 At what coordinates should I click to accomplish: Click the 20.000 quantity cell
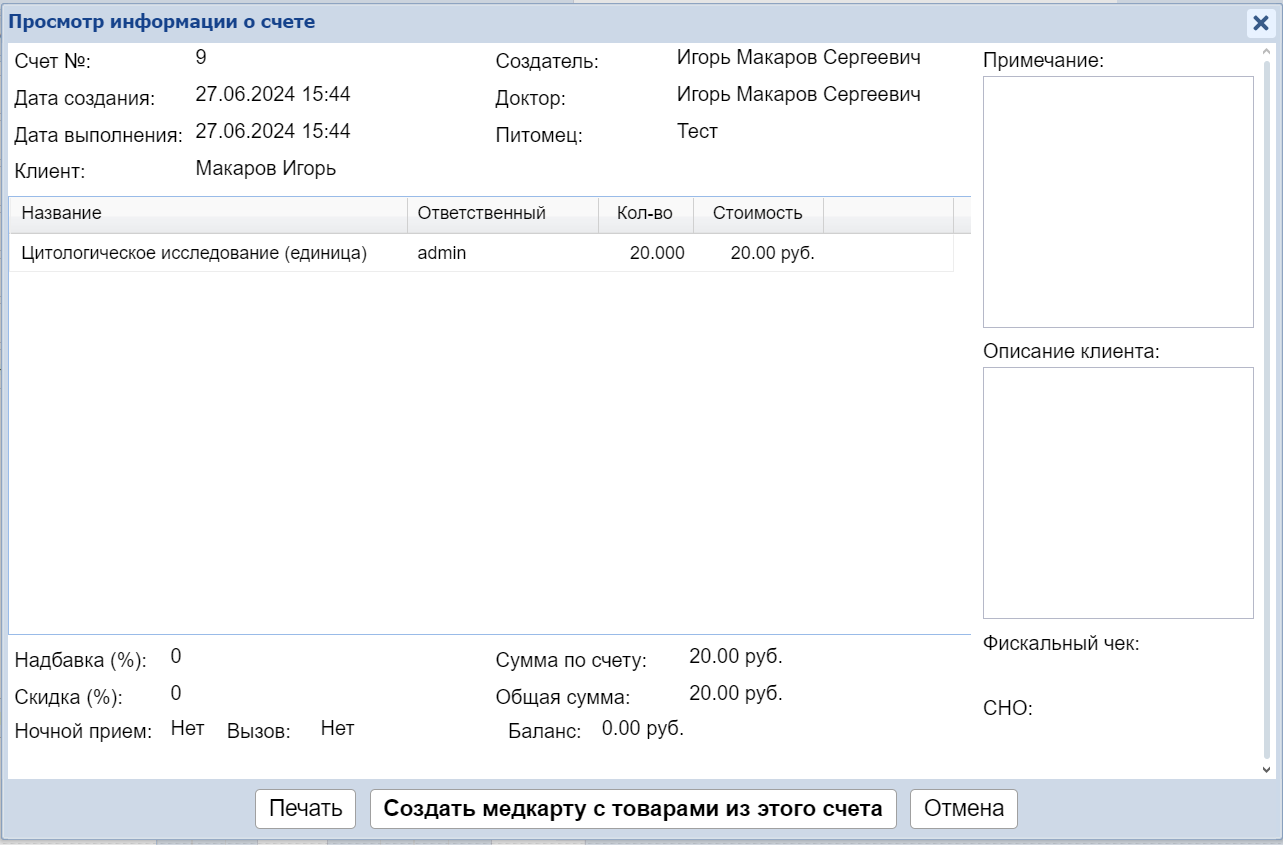coord(657,253)
